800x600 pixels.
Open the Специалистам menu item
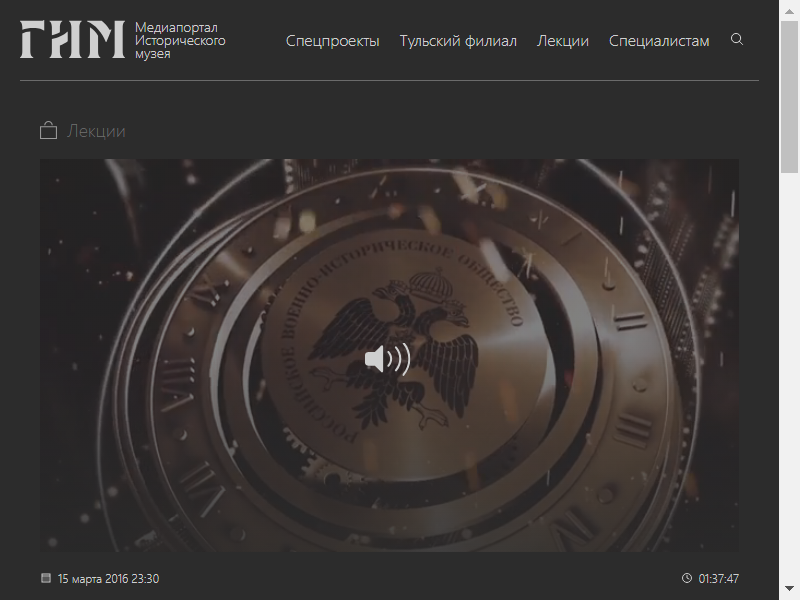(659, 41)
